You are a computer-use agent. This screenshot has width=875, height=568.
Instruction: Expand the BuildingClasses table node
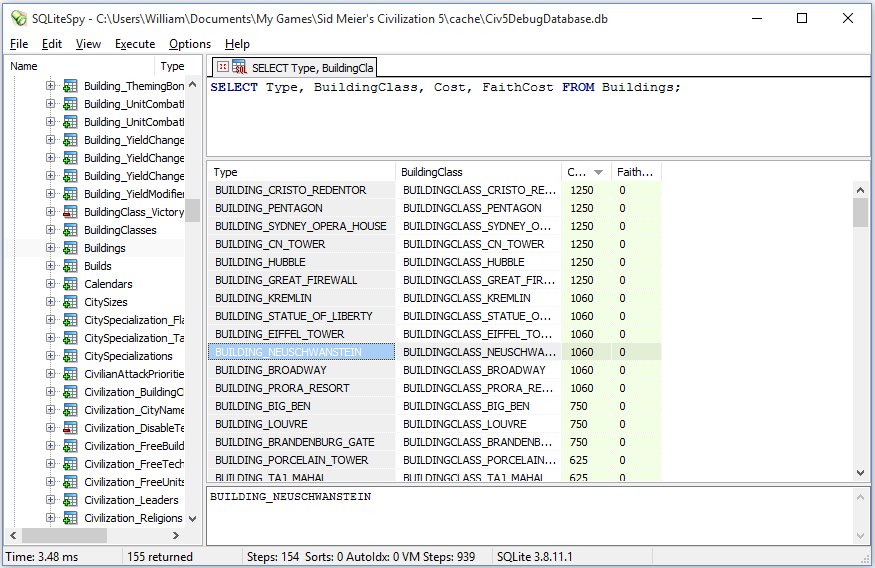point(50,229)
